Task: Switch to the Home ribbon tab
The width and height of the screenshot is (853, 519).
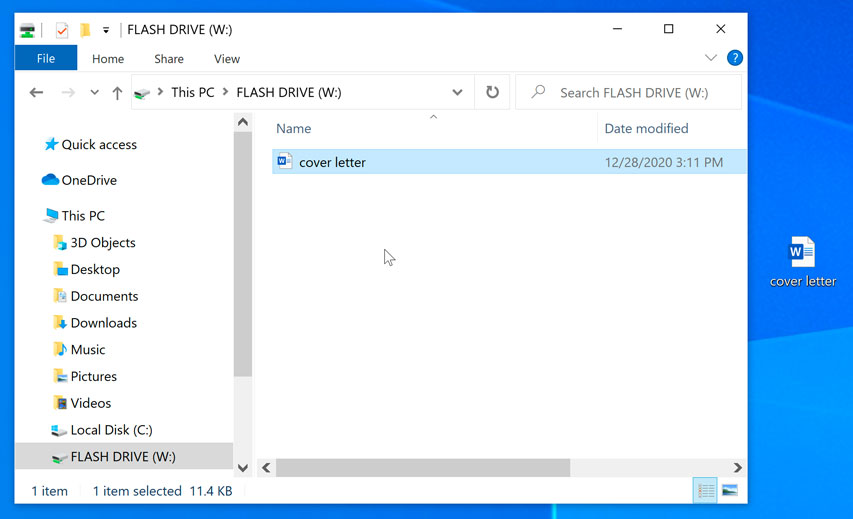Action: tap(108, 59)
